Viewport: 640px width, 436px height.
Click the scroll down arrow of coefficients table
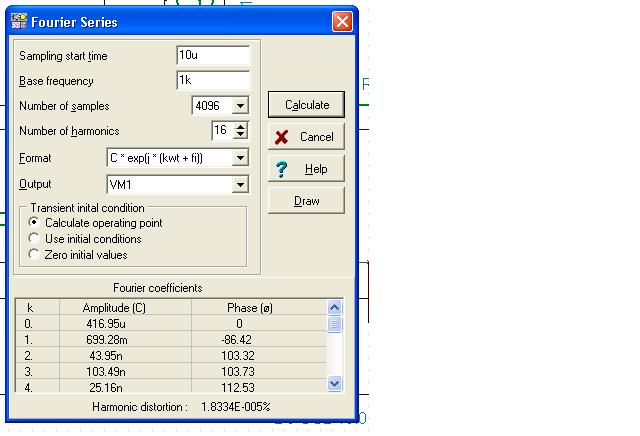click(334, 384)
